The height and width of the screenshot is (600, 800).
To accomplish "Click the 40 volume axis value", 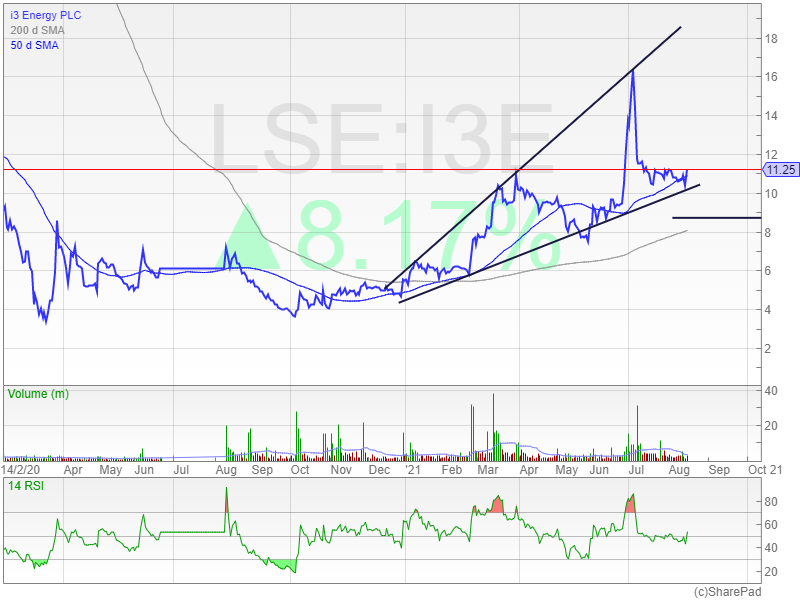I will click(770, 391).
